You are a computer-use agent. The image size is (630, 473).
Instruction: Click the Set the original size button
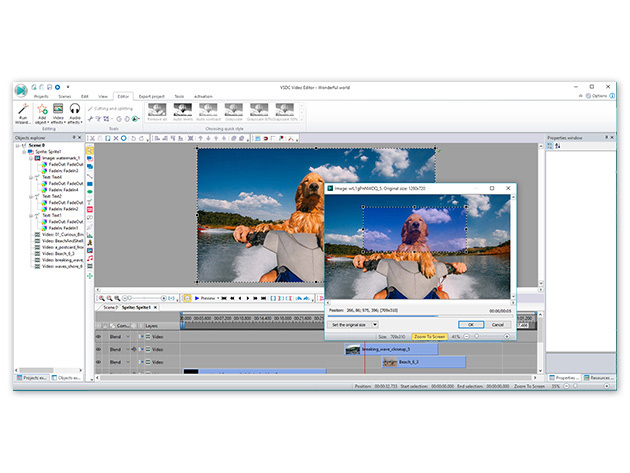pyautogui.click(x=349, y=325)
